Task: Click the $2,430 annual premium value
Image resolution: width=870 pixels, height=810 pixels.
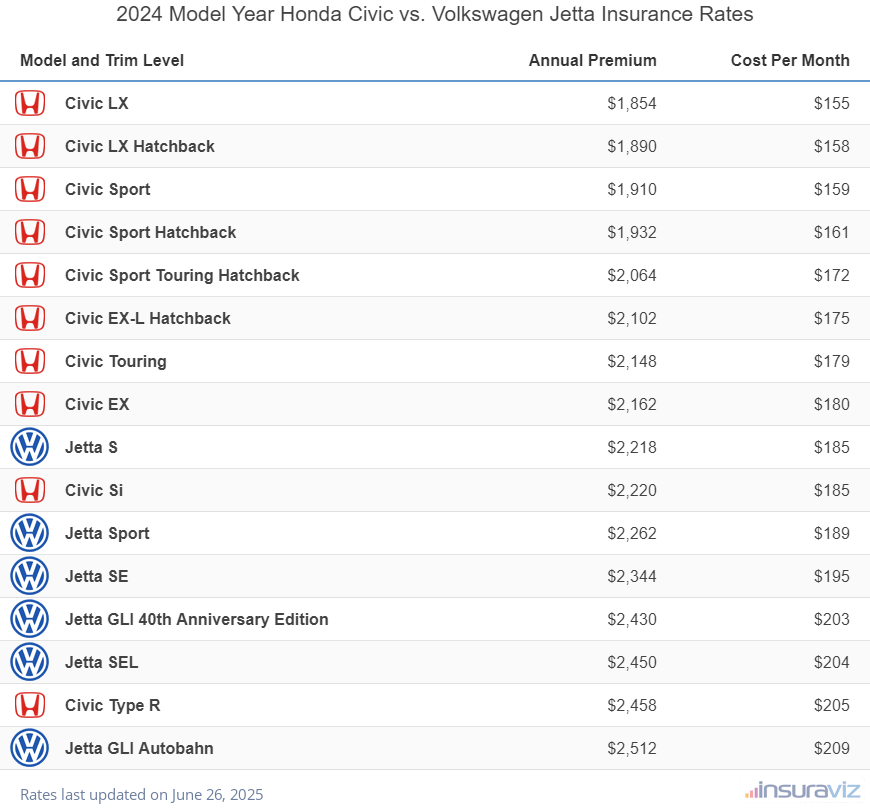Action: 632,619
